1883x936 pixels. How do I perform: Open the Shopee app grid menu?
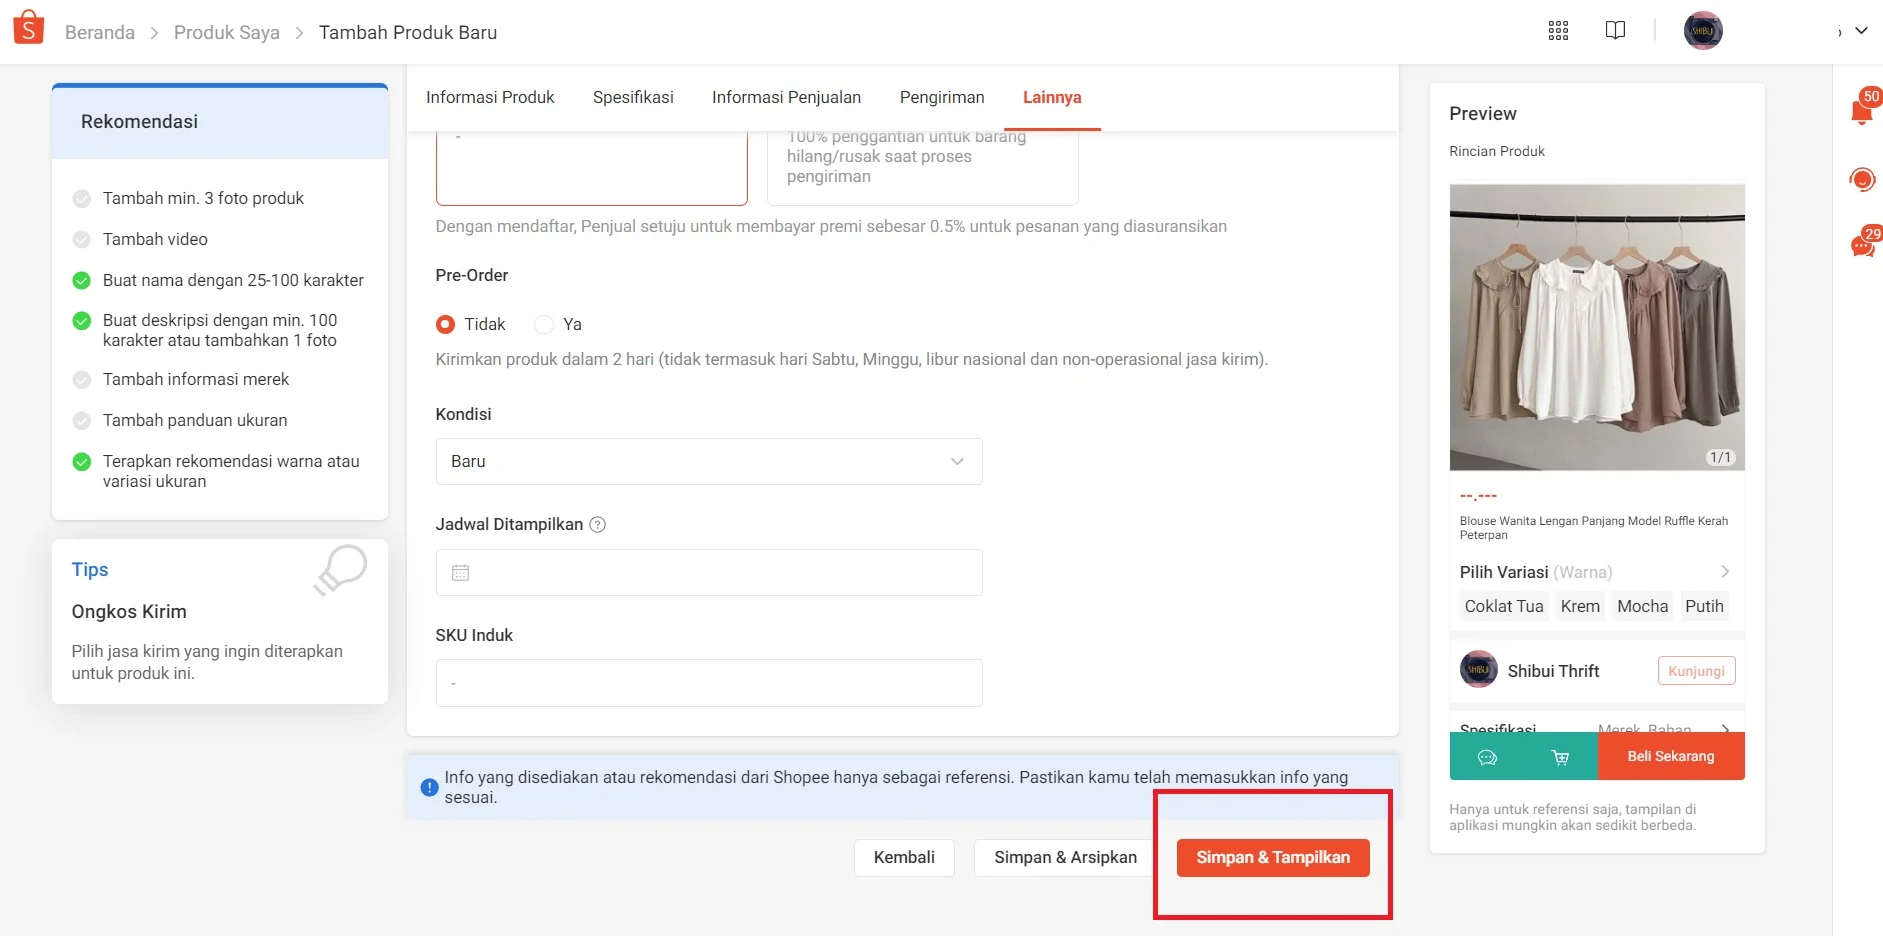click(1558, 31)
